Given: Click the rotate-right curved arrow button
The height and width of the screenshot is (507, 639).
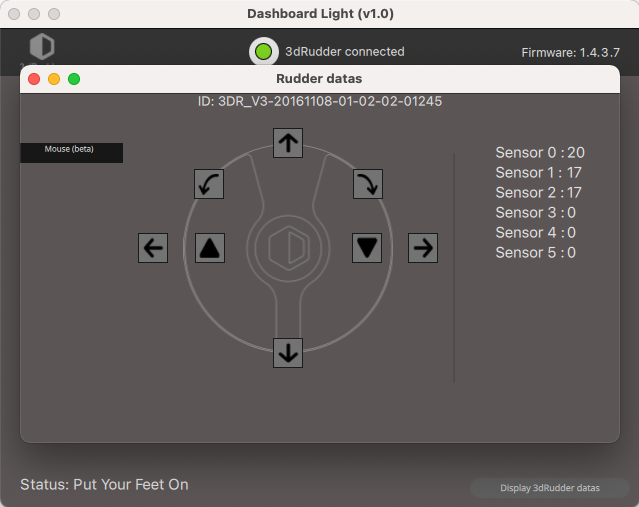Looking at the screenshot, I should click(368, 184).
